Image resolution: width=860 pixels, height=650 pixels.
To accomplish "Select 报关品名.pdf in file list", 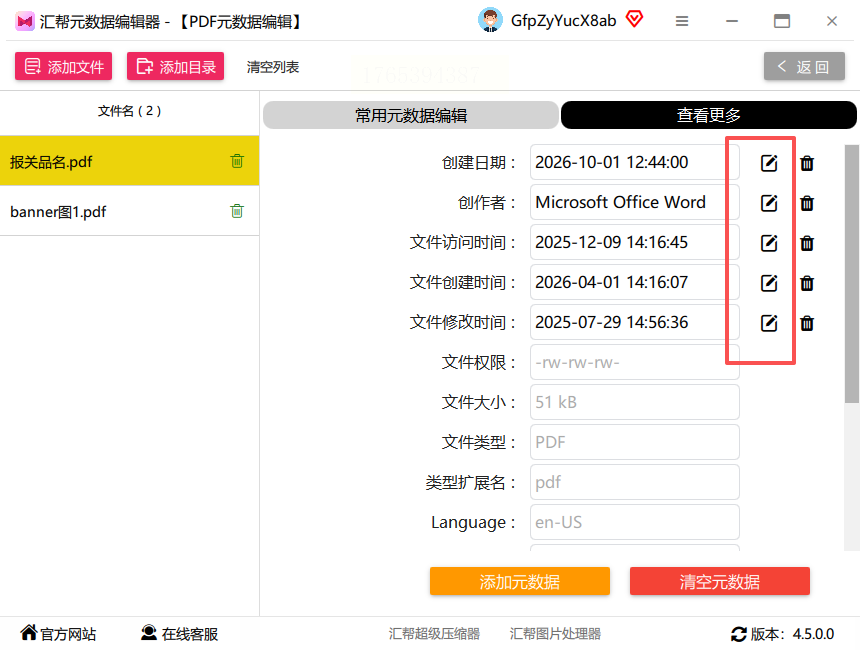I will click(129, 161).
